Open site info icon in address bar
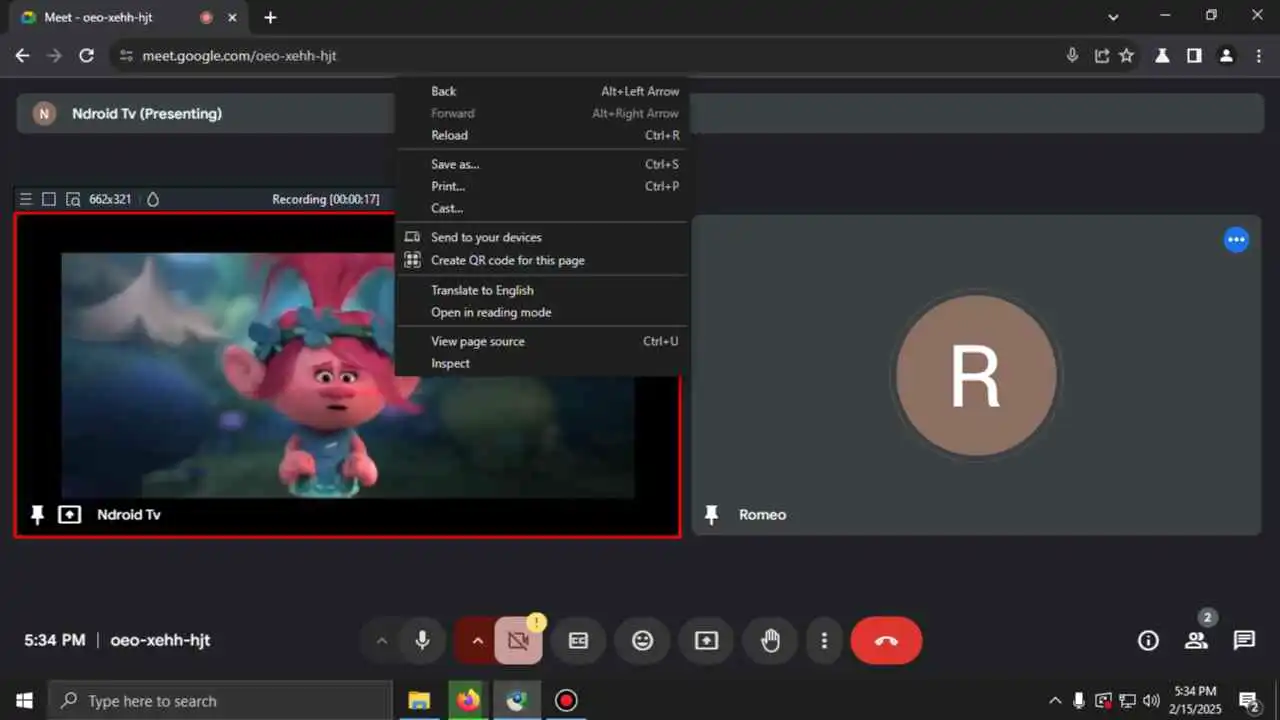 pos(125,56)
